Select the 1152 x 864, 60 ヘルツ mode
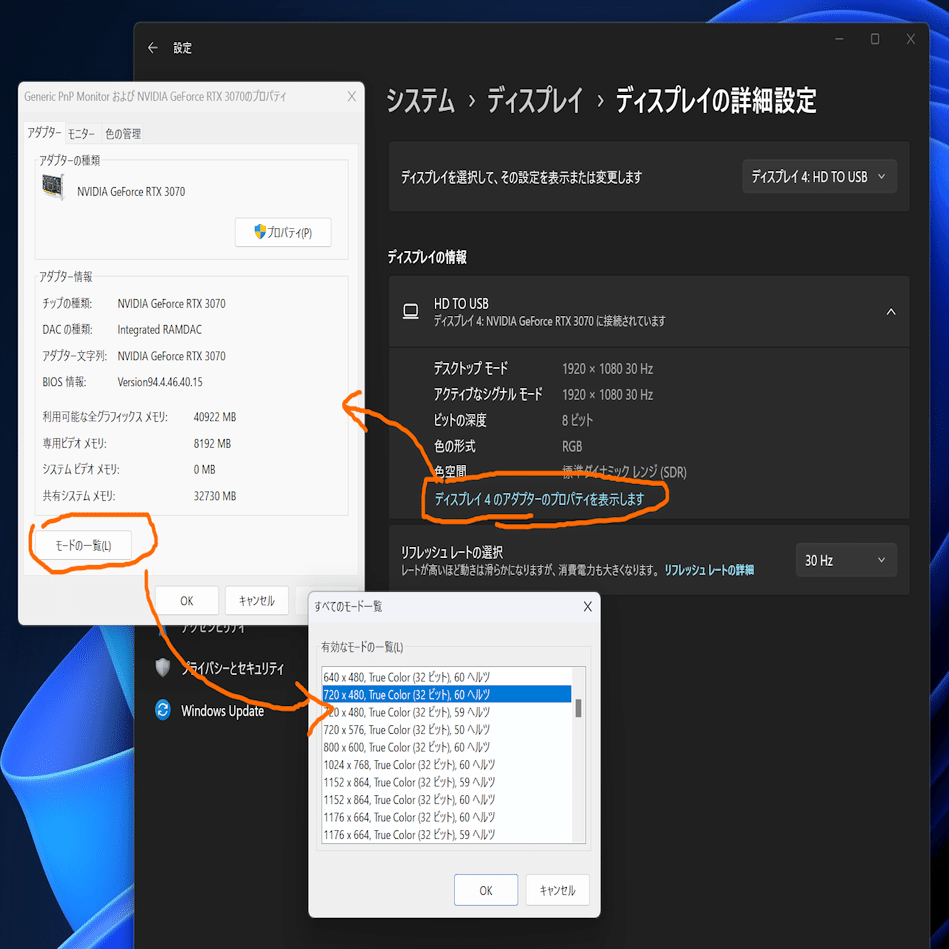Image resolution: width=949 pixels, height=949 pixels. 447,800
